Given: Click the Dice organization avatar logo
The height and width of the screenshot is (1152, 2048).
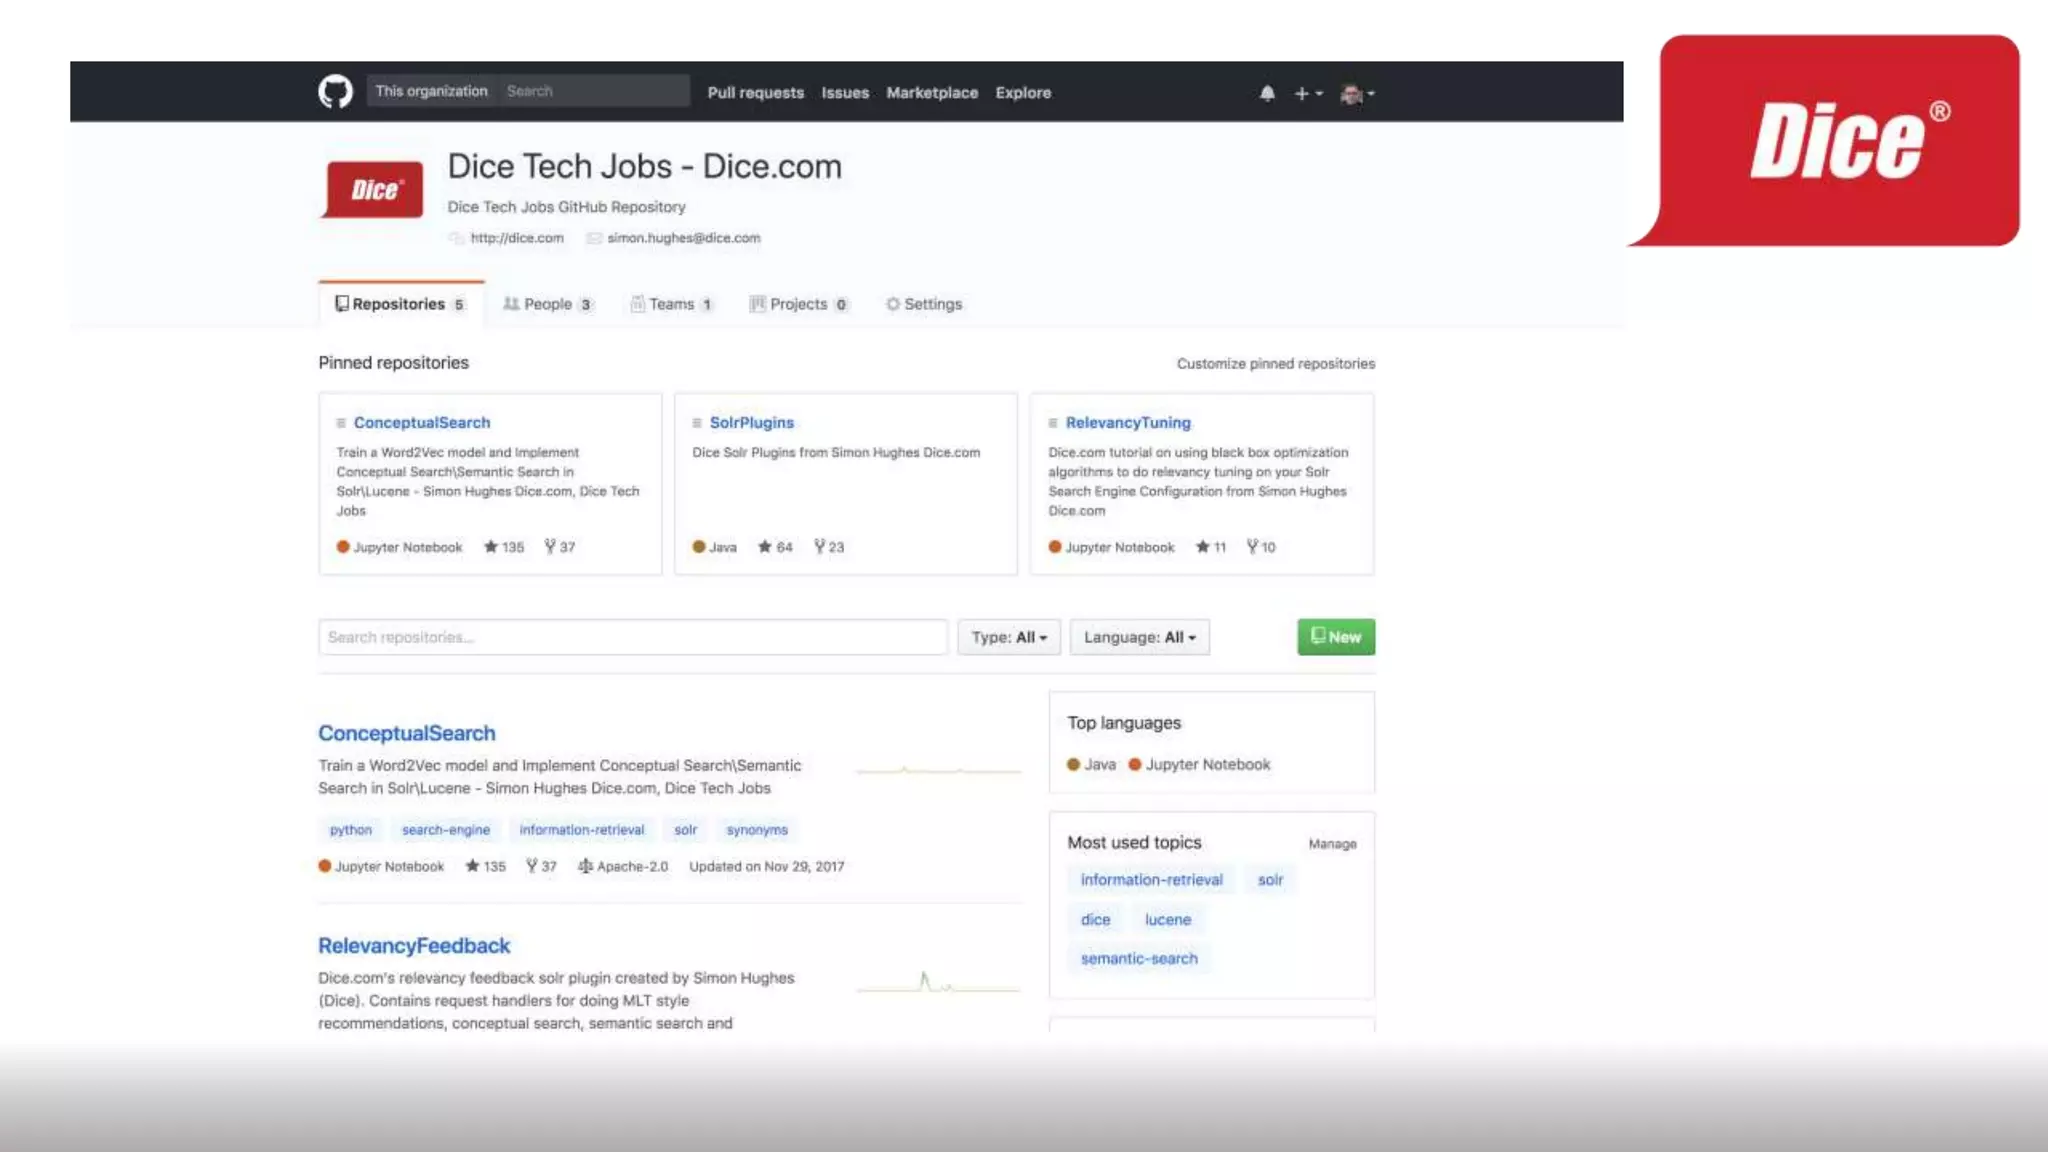Looking at the screenshot, I should click(x=373, y=189).
